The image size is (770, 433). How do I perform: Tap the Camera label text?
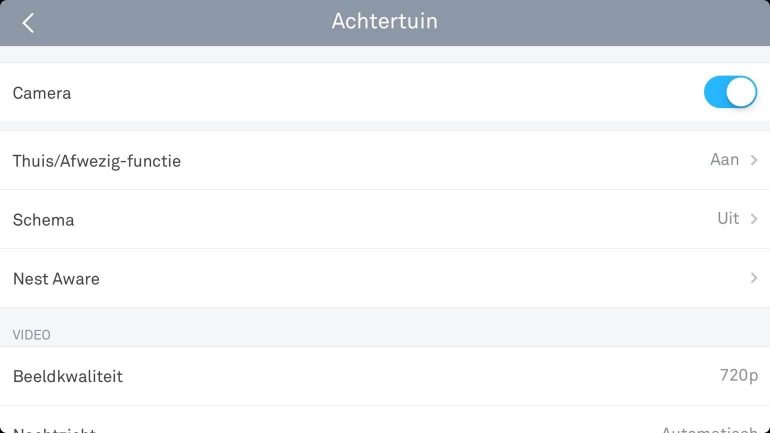(42, 93)
